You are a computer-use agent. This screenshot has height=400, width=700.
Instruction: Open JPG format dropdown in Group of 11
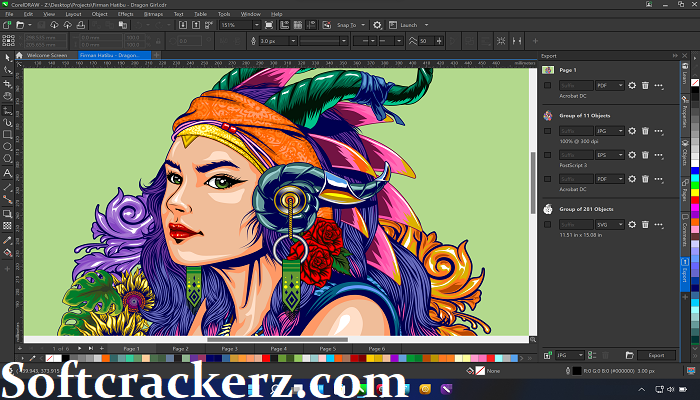coord(610,131)
